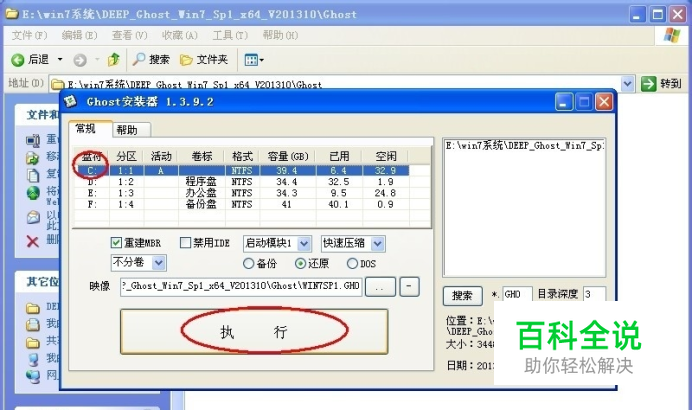
Task: Minimize the Ghost installer window
Action: pos(564,102)
